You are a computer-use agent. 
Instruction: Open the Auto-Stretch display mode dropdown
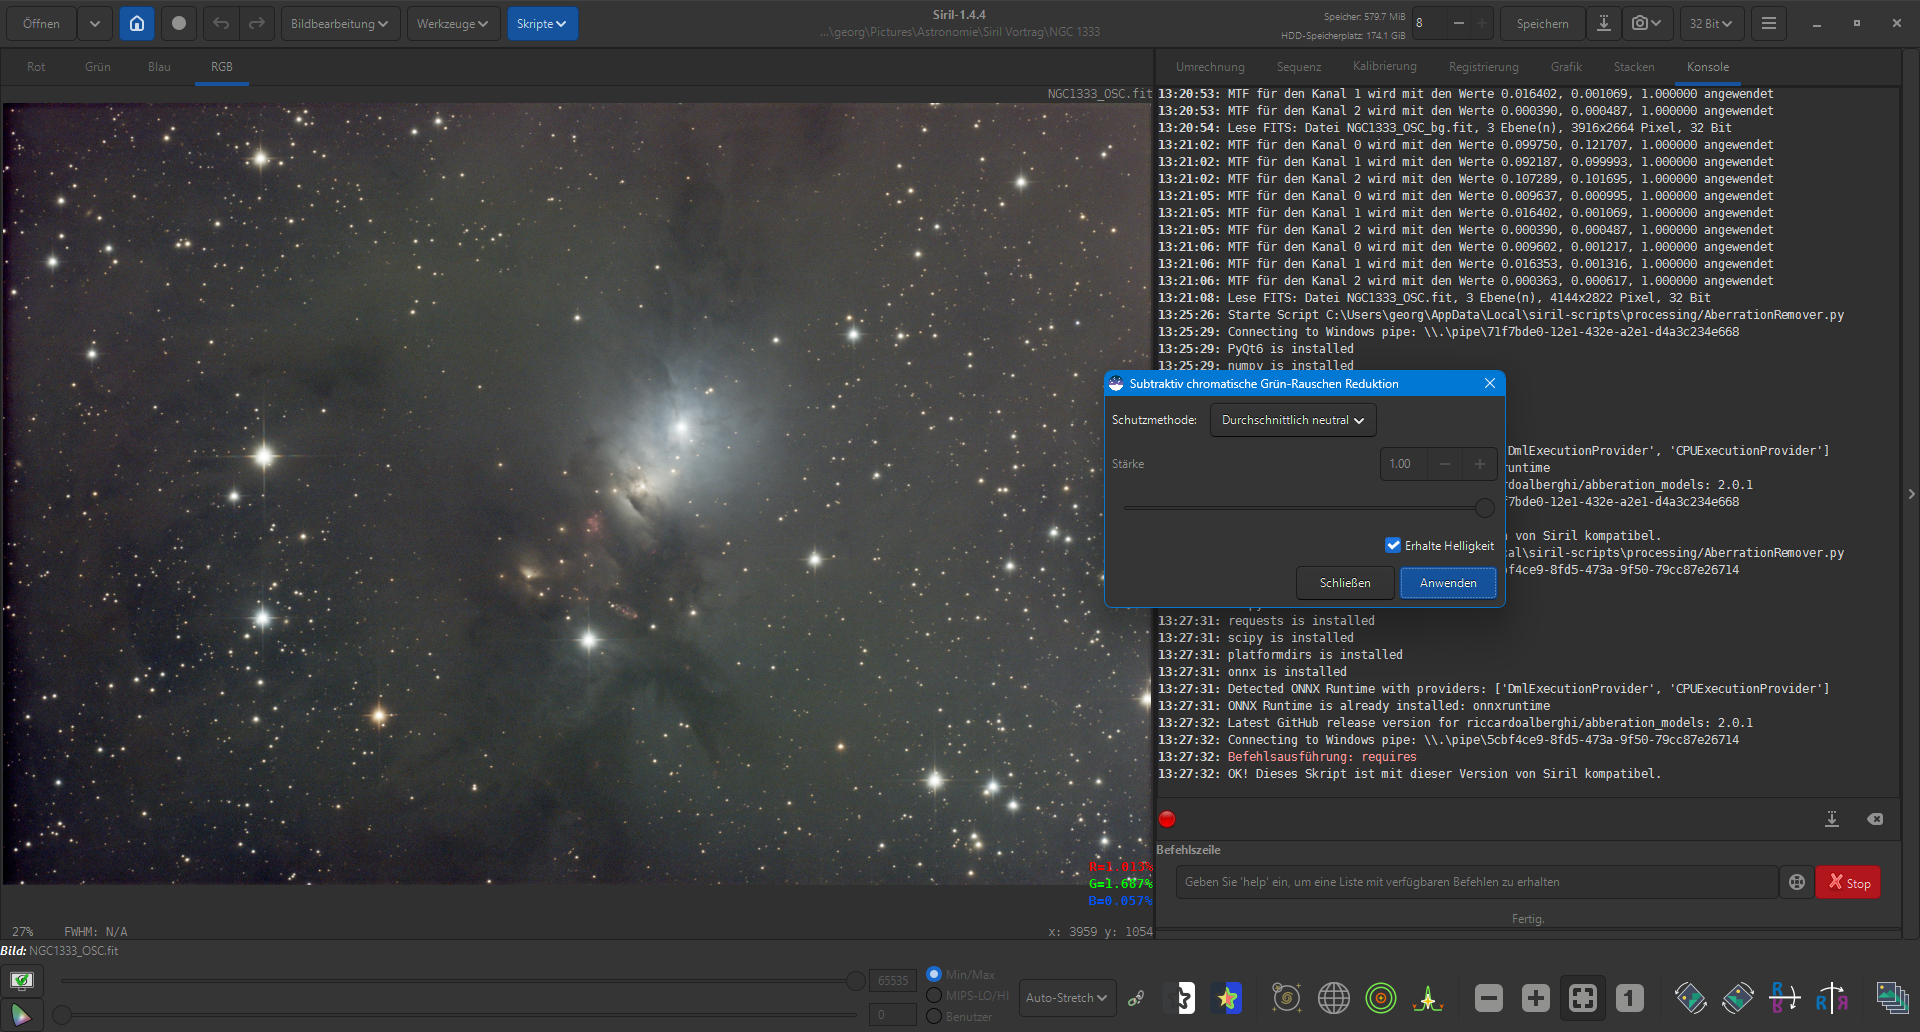tap(1067, 998)
